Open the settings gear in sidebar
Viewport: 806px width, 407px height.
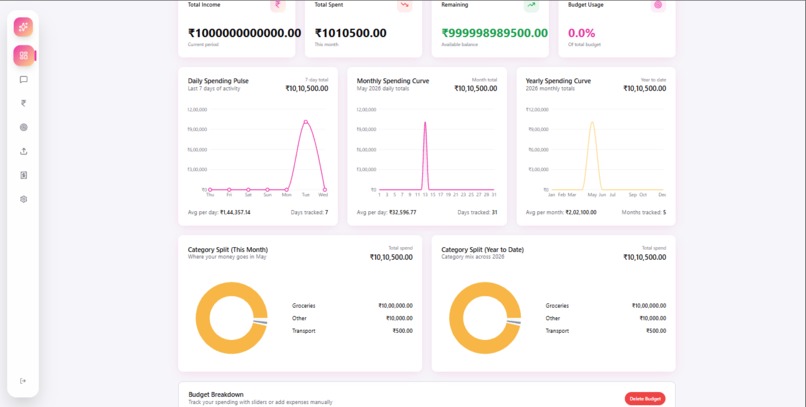(24, 199)
